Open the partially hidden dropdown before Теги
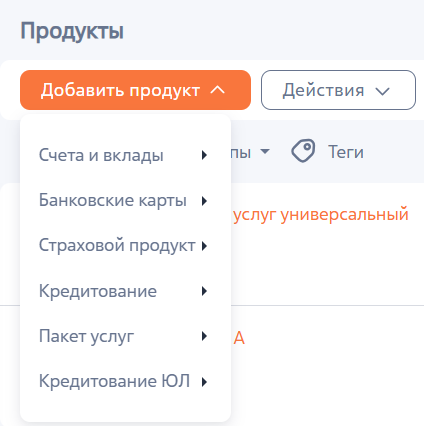This screenshot has width=424, height=426. tap(250, 152)
